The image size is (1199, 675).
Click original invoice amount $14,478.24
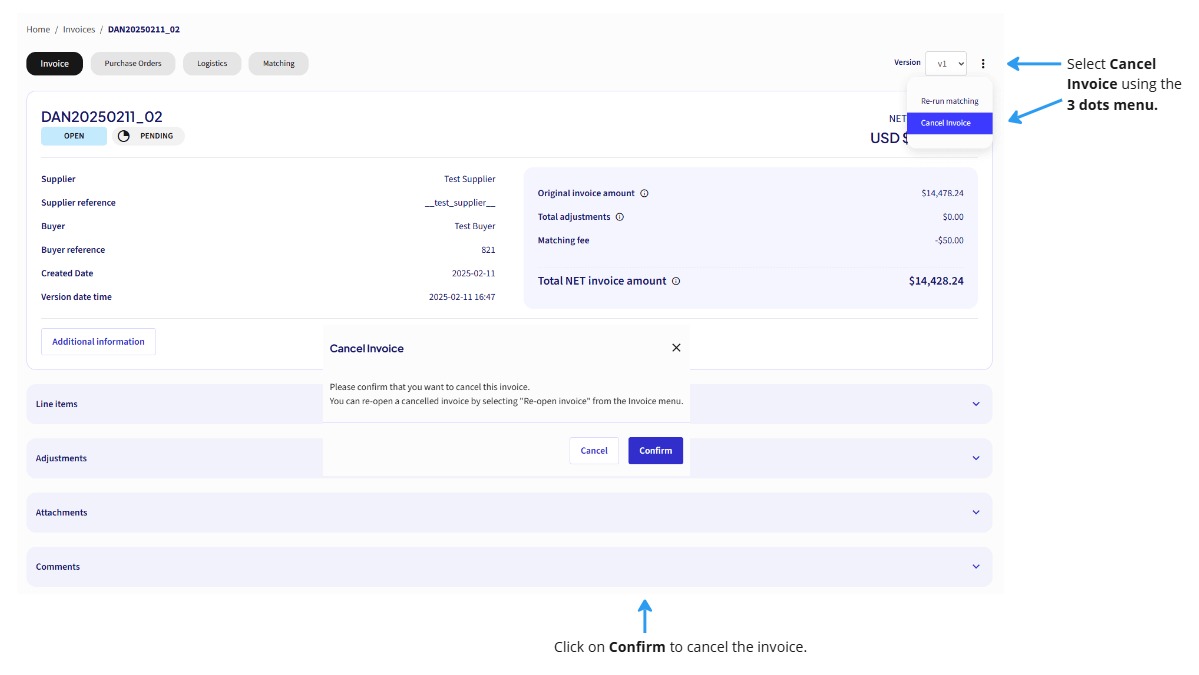(x=942, y=193)
